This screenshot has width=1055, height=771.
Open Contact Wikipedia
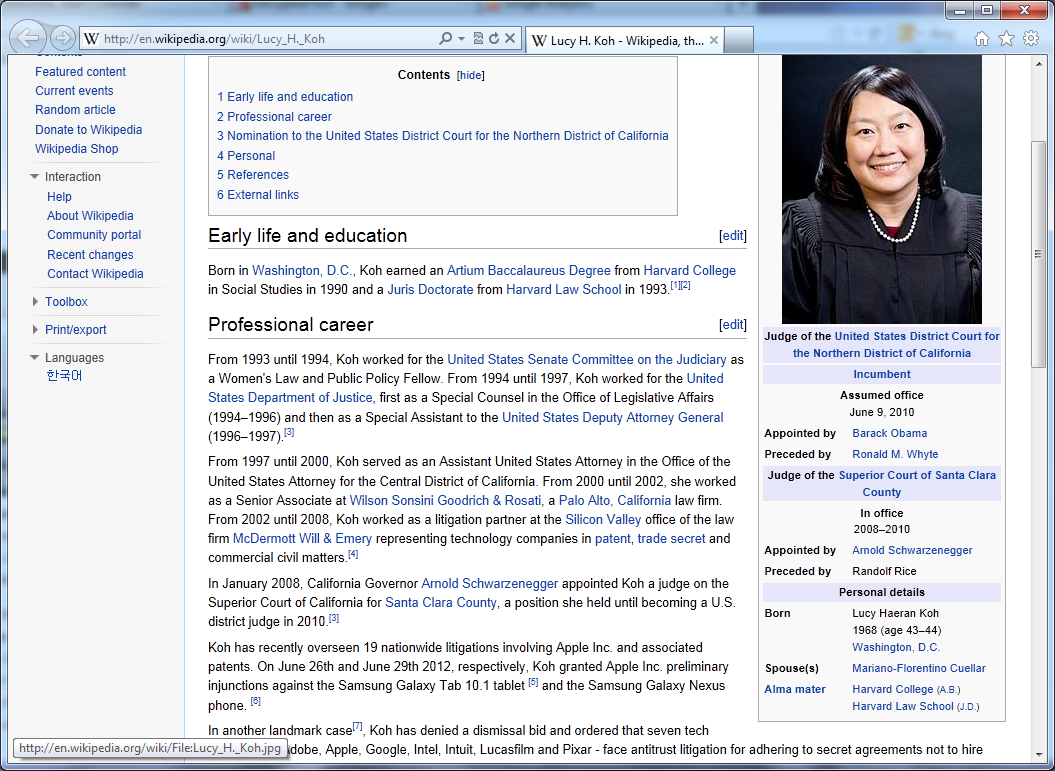pyautogui.click(x=95, y=274)
